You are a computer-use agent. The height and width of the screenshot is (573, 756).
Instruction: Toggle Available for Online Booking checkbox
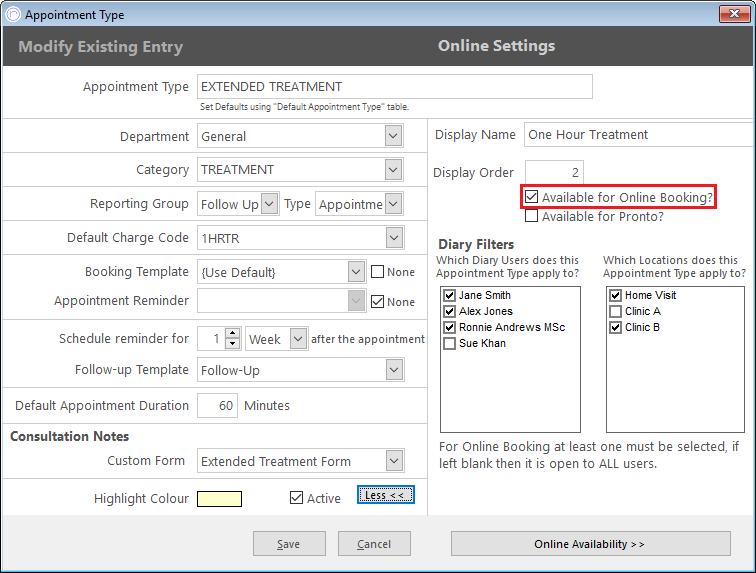click(531, 197)
